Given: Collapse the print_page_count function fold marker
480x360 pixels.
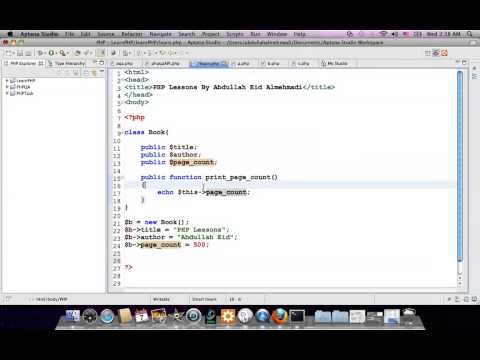Looking at the screenshot, I should (x=122, y=178).
